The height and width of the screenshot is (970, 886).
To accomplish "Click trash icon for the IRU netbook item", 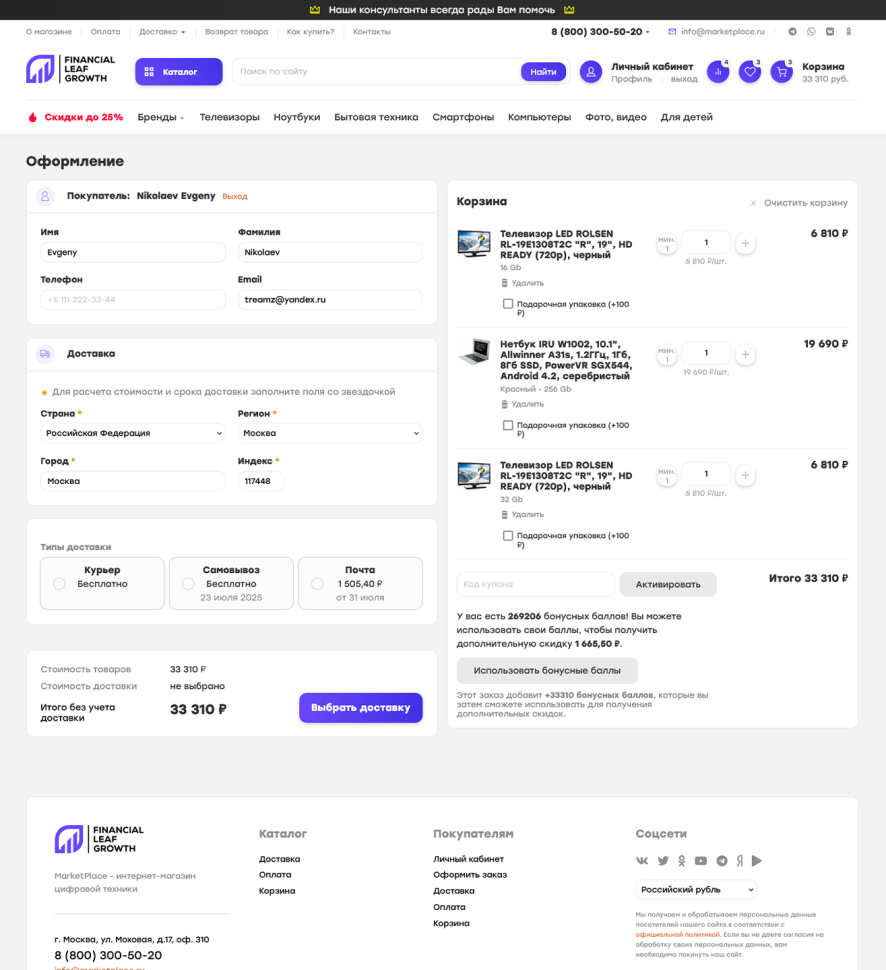I will click(x=504, y=405).
